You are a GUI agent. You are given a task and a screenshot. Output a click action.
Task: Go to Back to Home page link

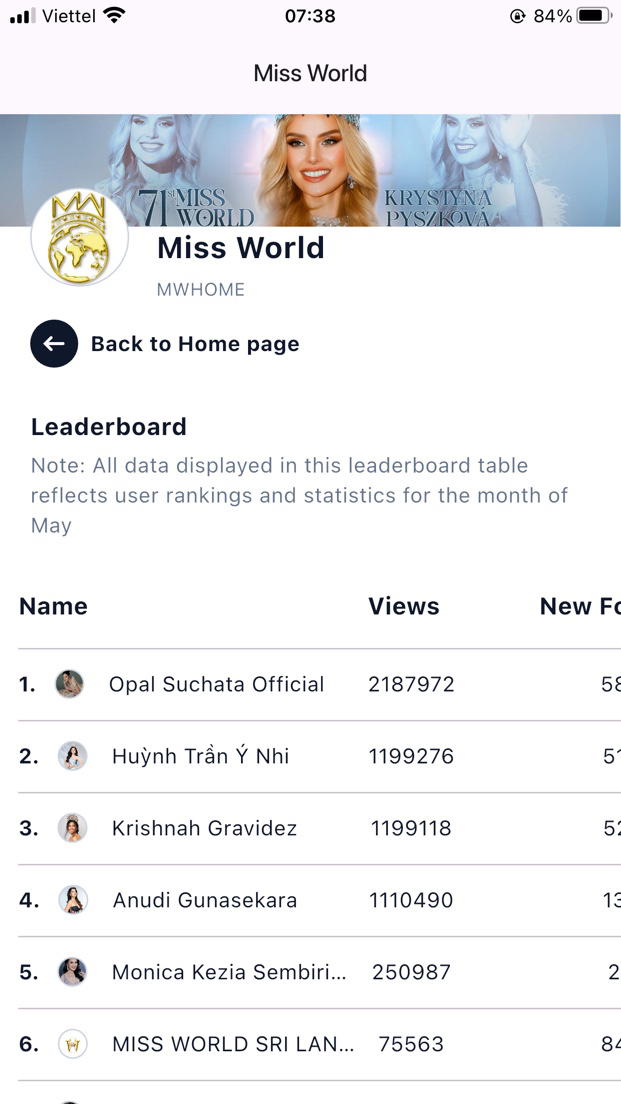coord(195,344)
